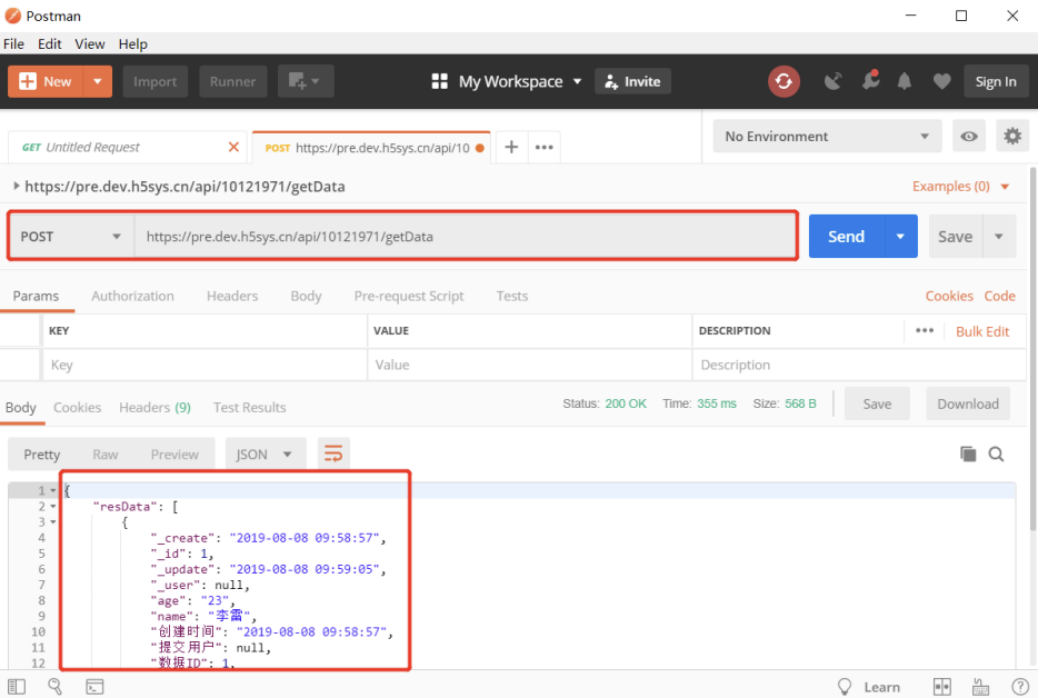
Task: Click the Key parameter field
Action: [205, 365]
